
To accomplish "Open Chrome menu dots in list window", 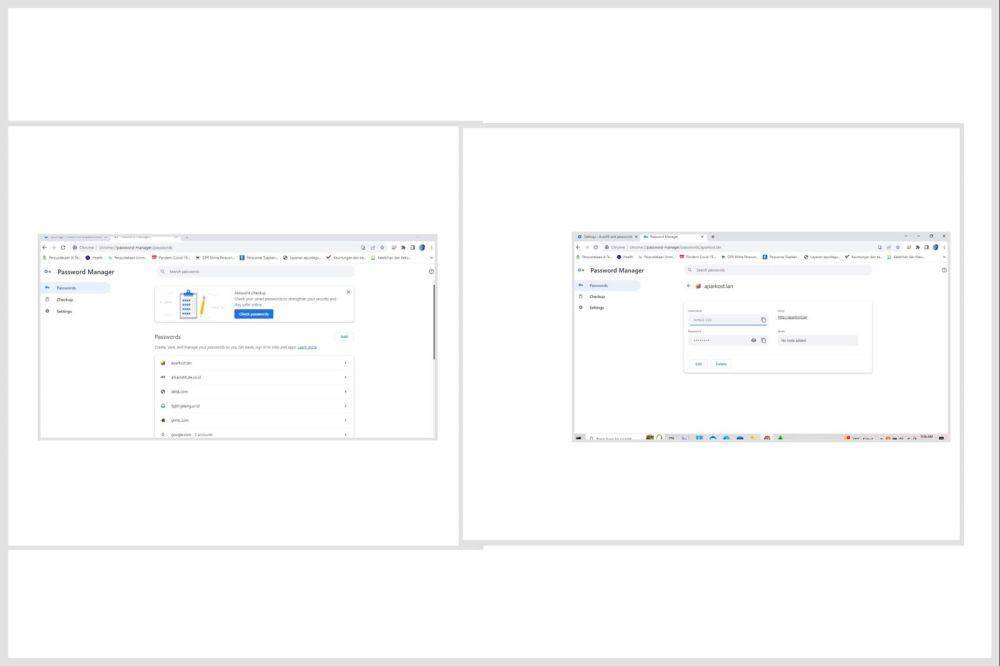I will [432, 248].
